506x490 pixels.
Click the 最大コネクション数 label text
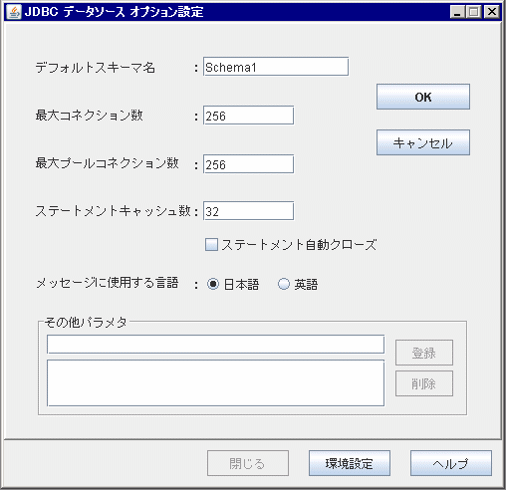tap(89, 116)
